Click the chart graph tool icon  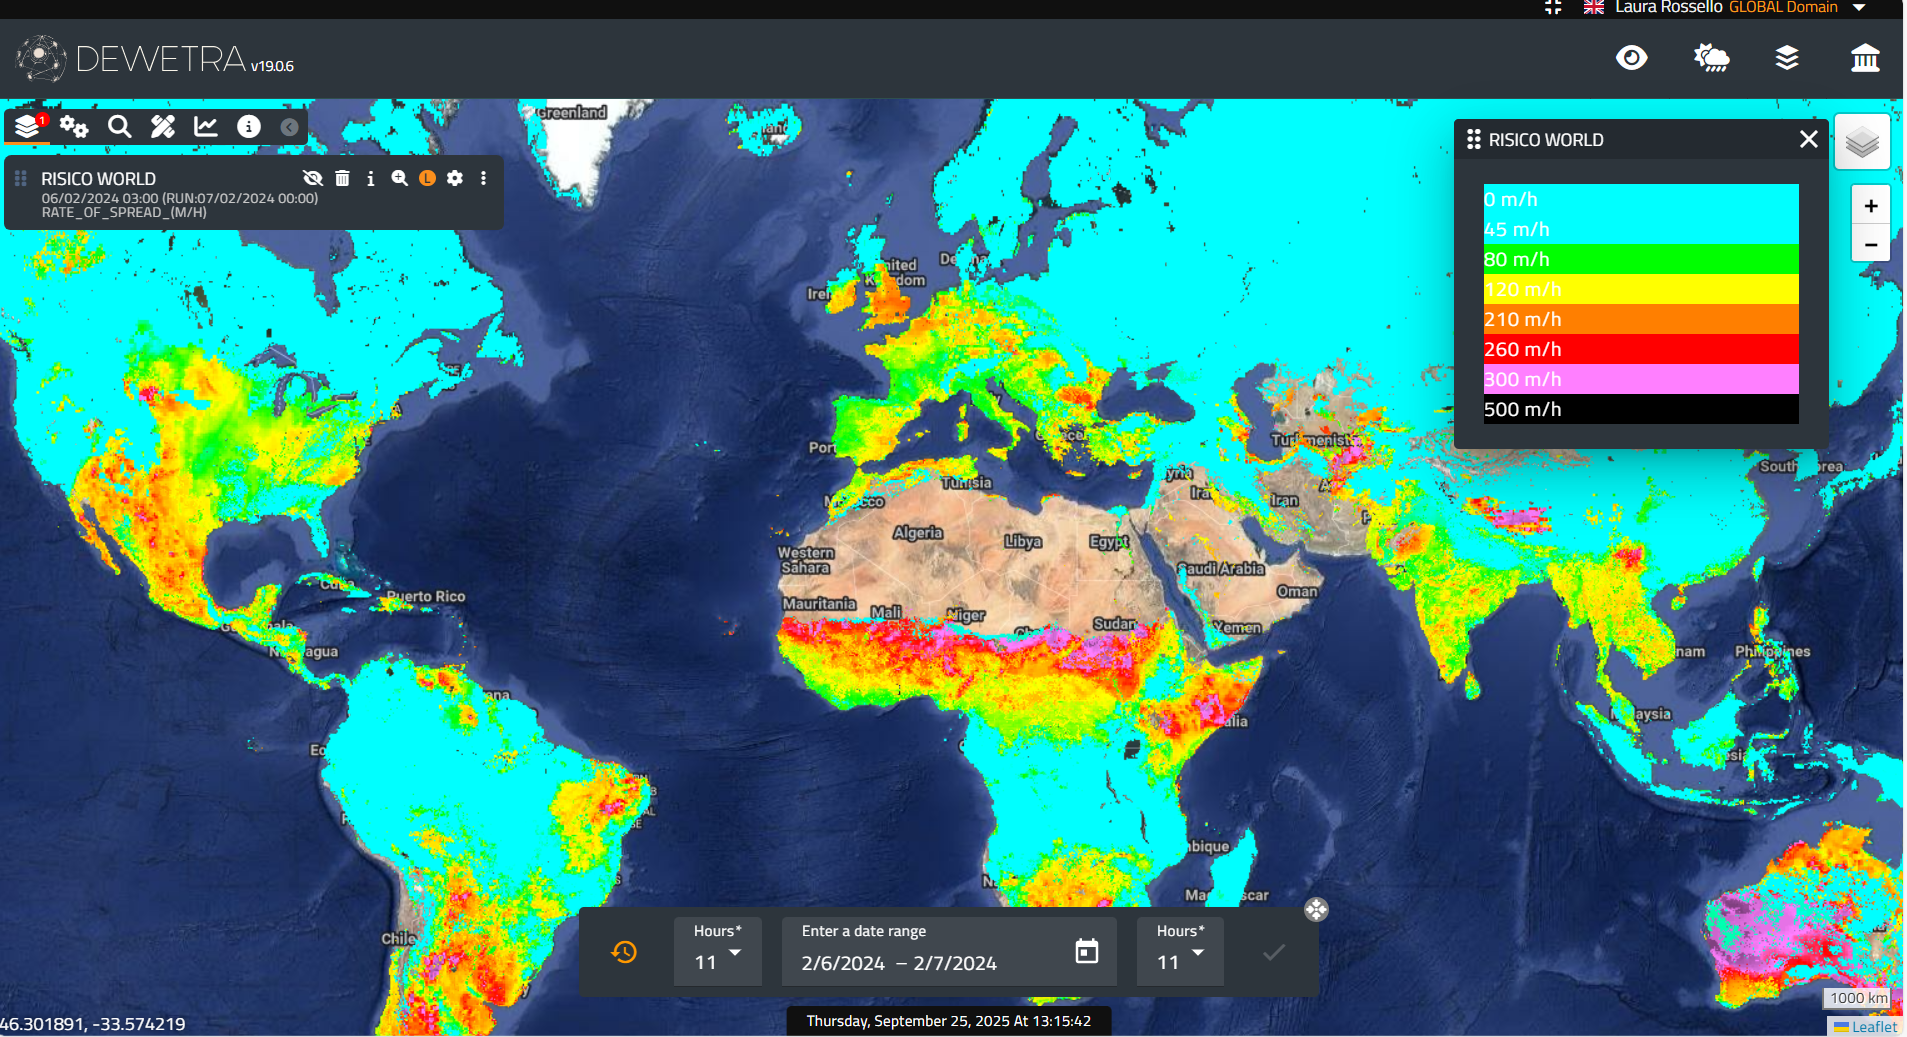coord(206,126)
